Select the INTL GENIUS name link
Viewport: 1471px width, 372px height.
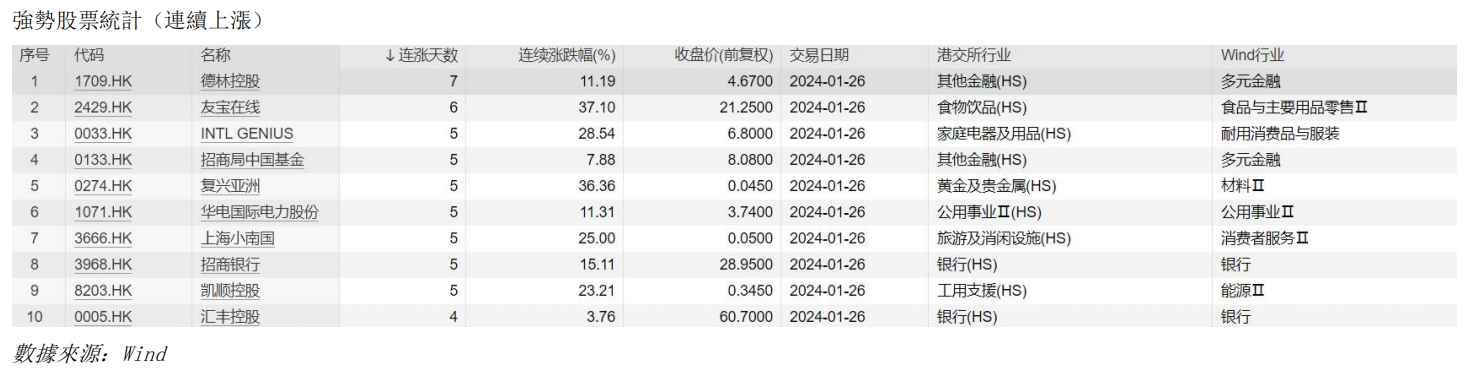pyautogui.click(x=247, y=133)
